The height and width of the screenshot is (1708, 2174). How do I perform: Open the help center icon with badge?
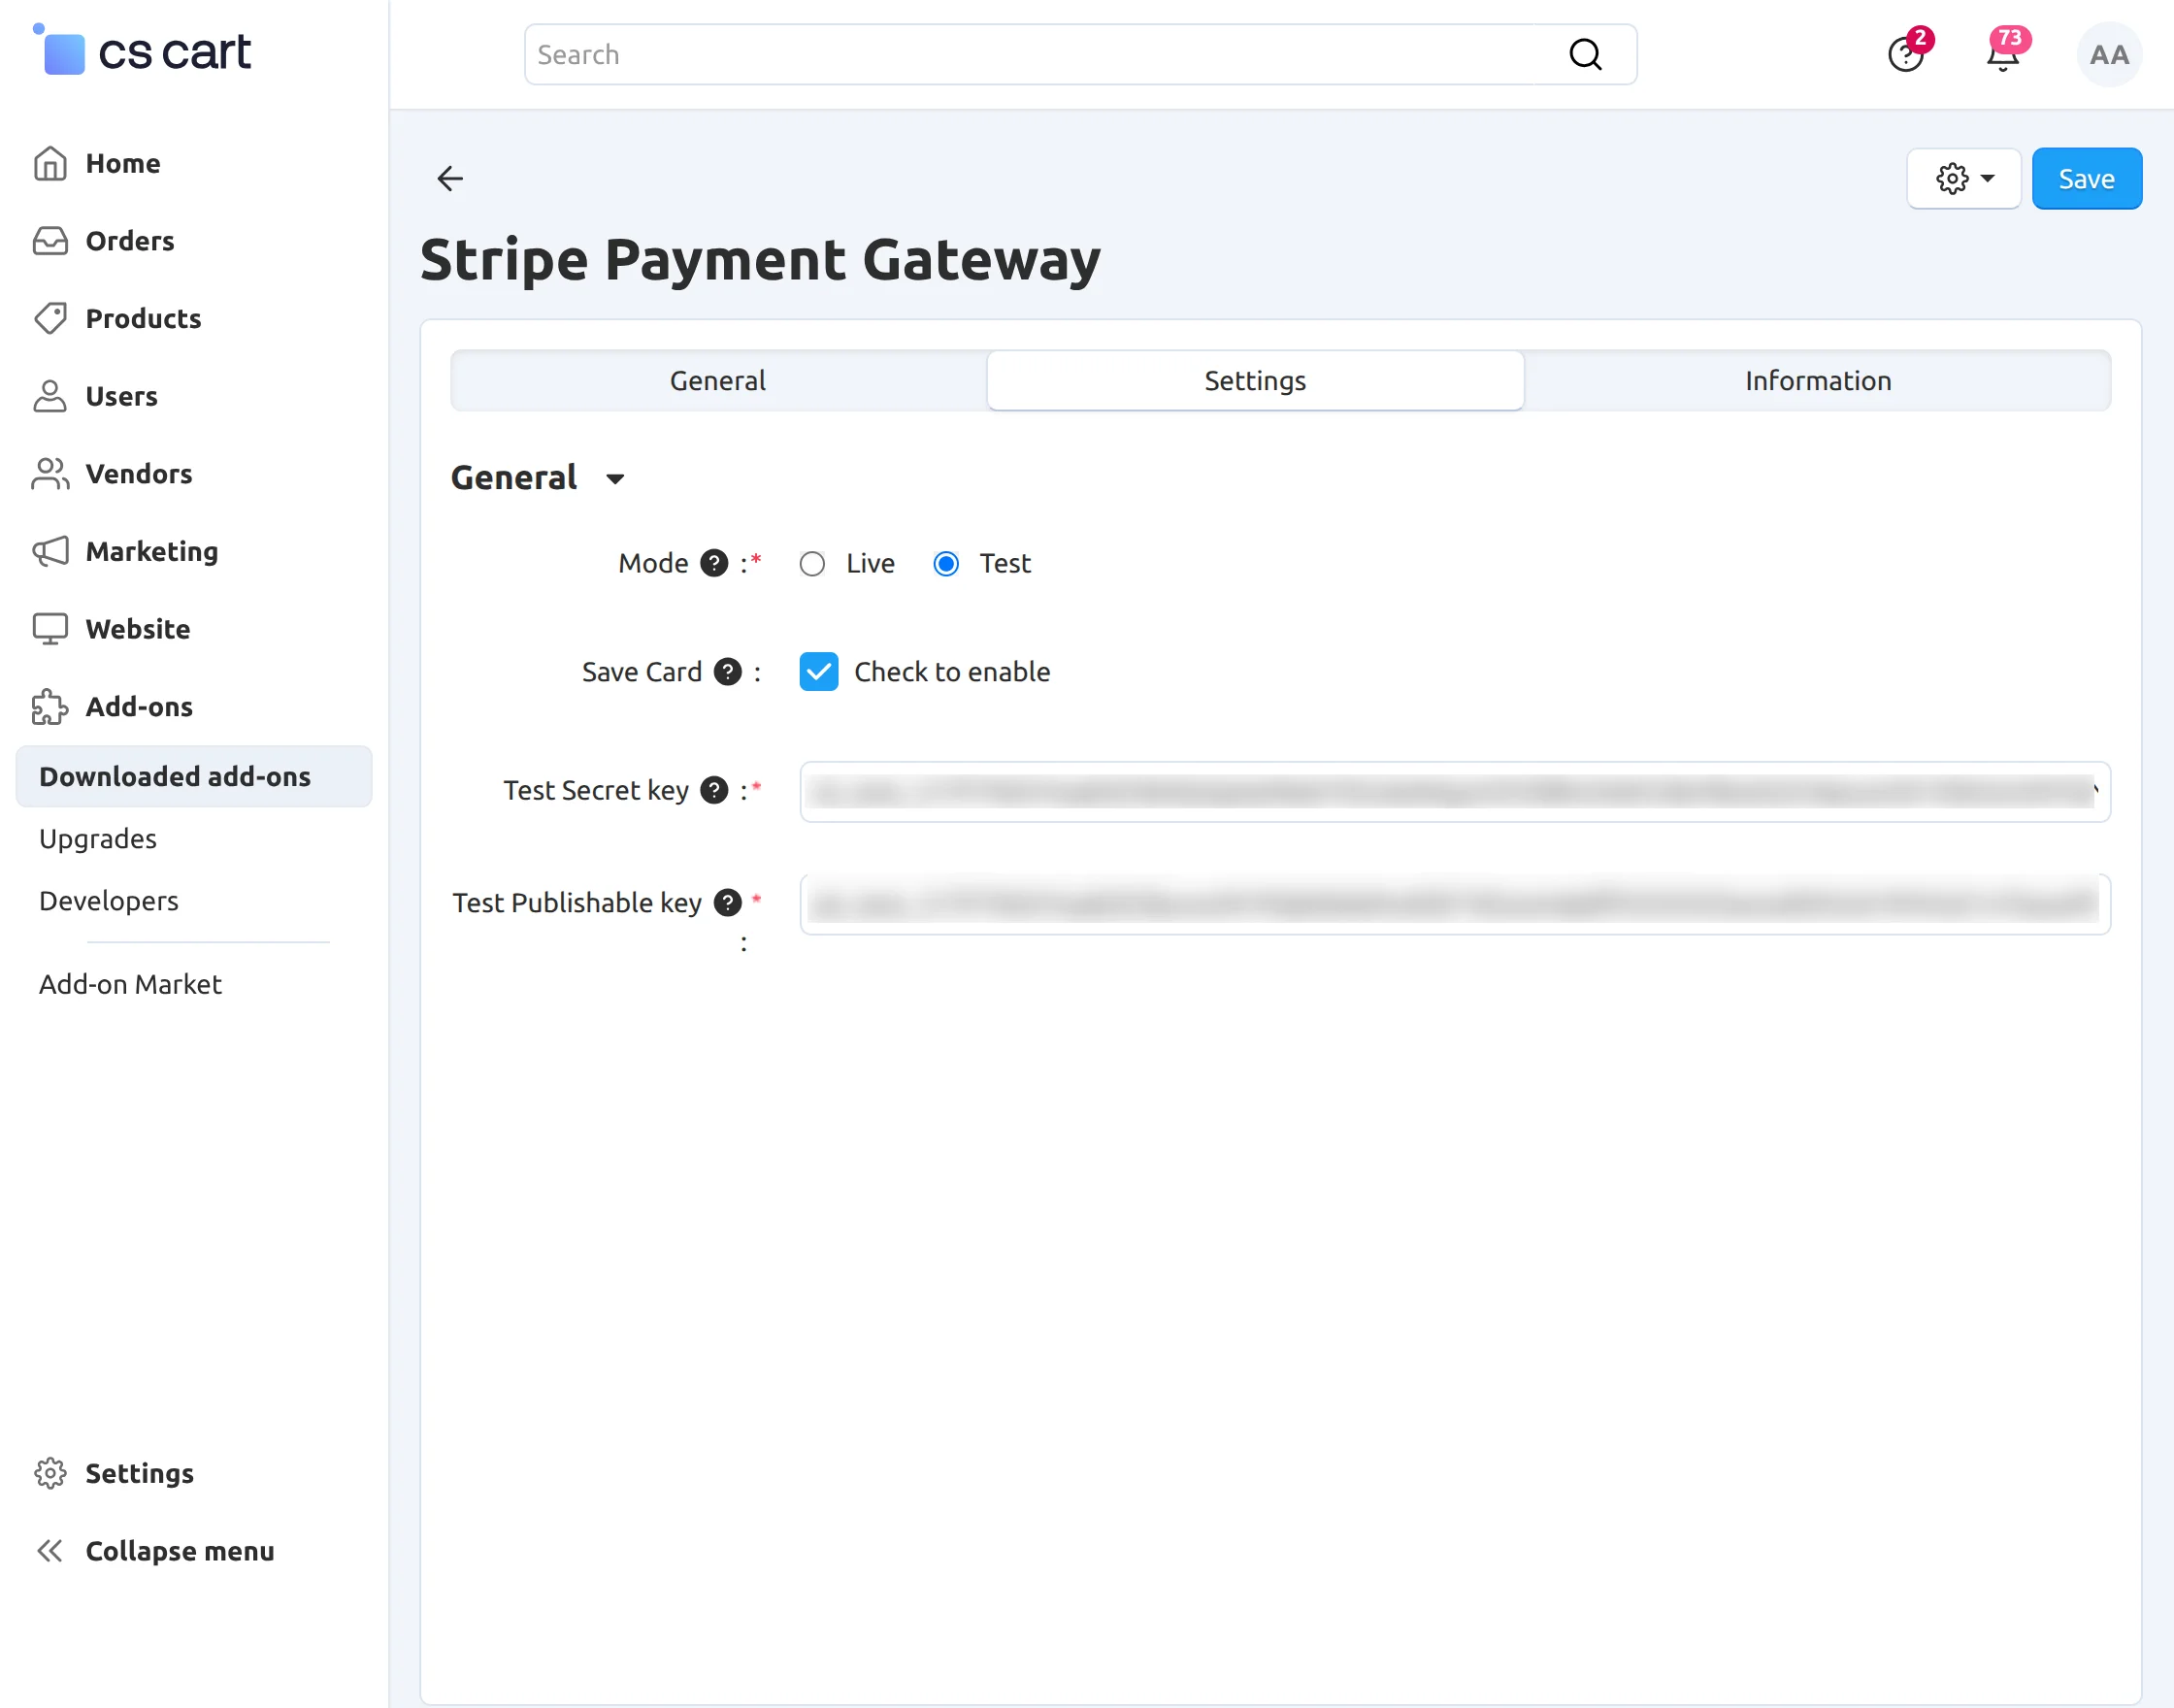pos(1906,54)
